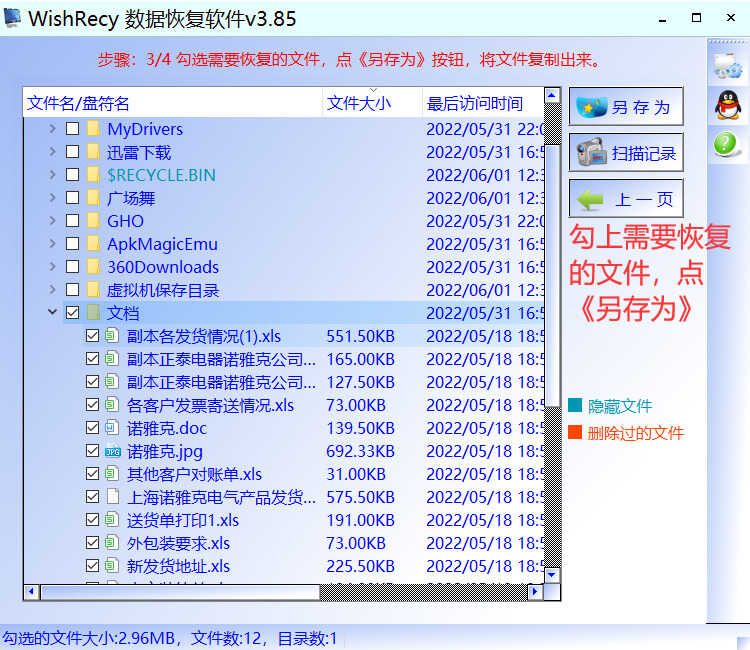750x650 pixels.
Task: Click the JPG file icon of 诺雅克.jpg
Action: pos(113,451)
